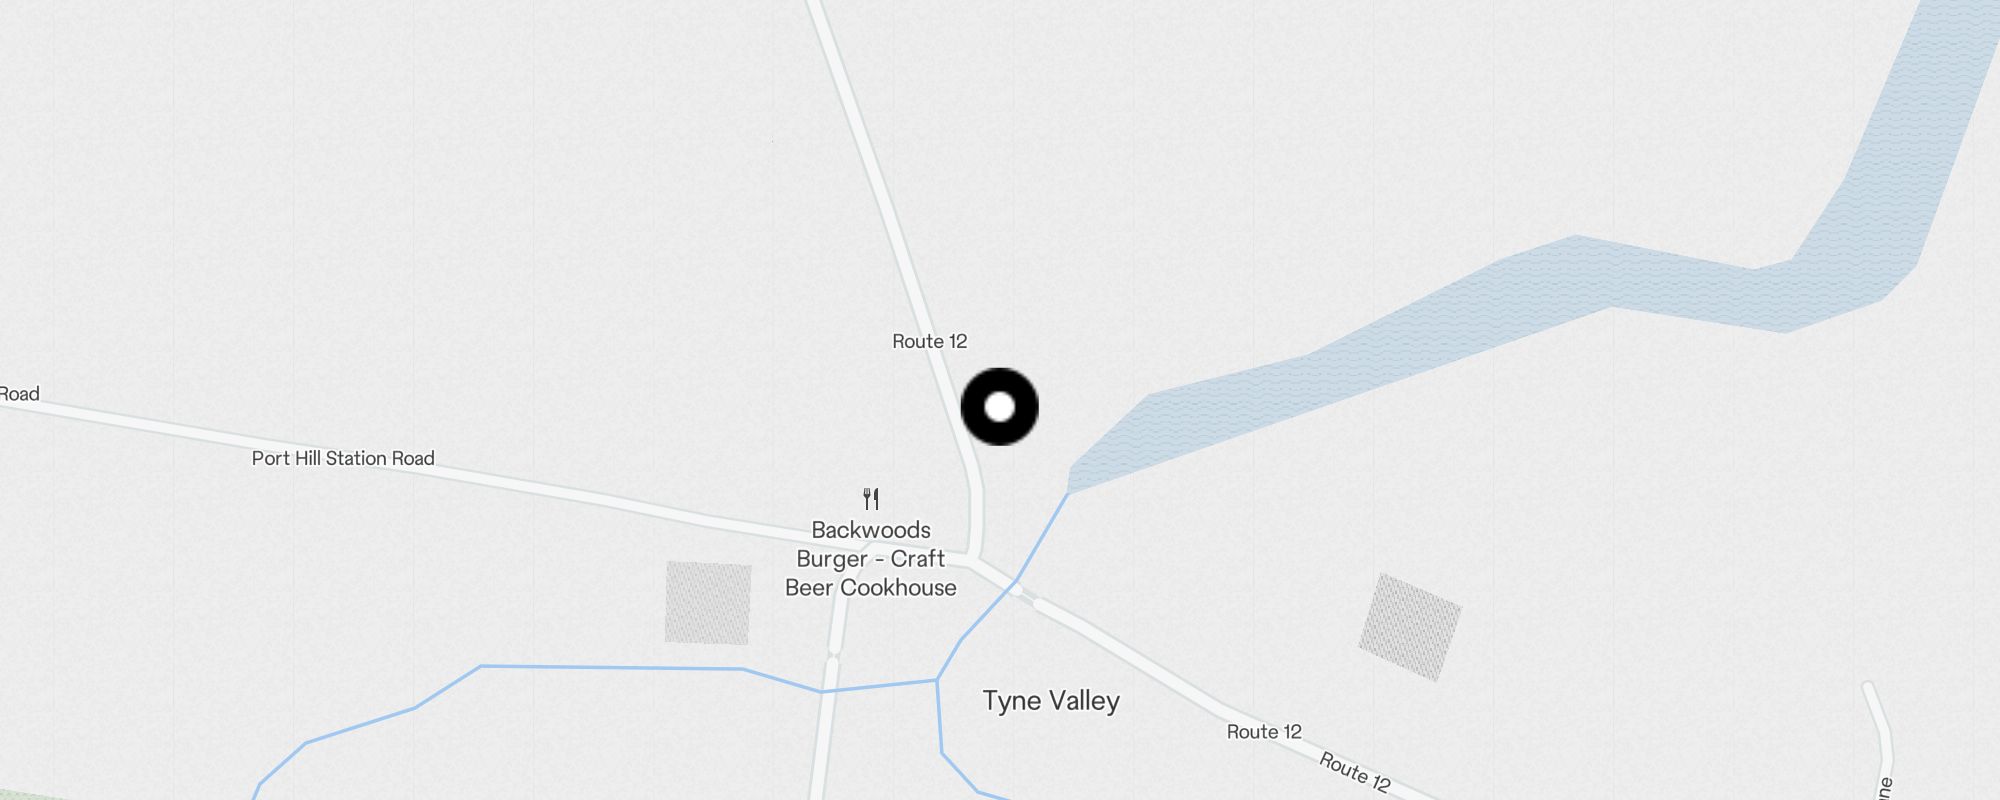Image resolution: width=2000 pixels, height=800 pixels.
Task: Click the grey hatched square left of the cookhouse
Action: (708, 602)
